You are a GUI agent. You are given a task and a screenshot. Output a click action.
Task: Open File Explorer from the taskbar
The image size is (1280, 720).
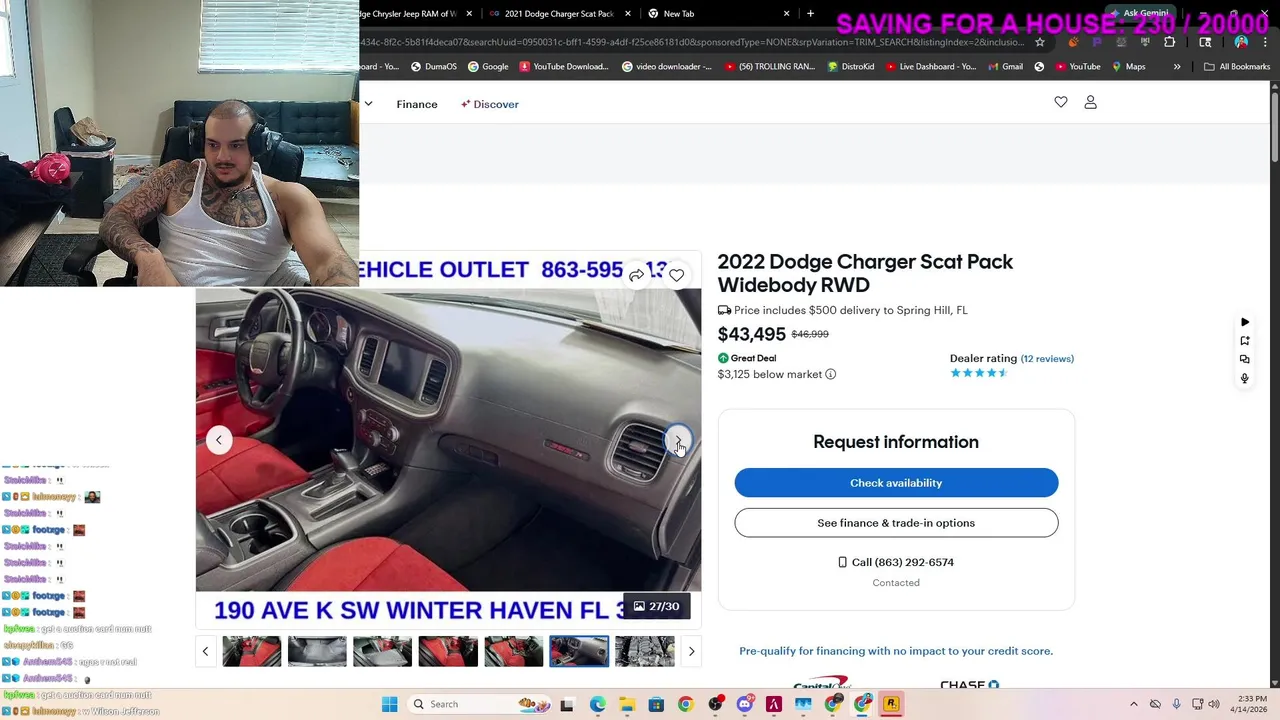[x=627, y=704]
